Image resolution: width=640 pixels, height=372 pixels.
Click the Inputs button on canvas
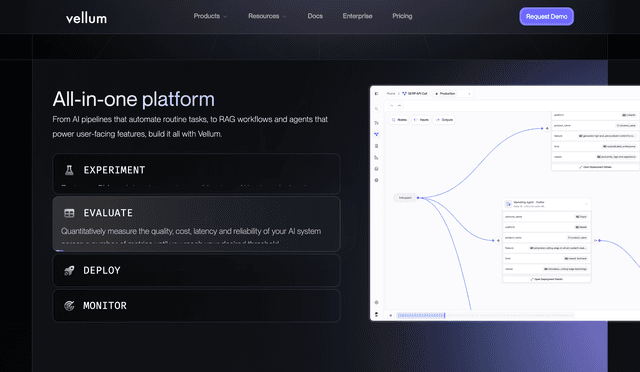[421, 120]
